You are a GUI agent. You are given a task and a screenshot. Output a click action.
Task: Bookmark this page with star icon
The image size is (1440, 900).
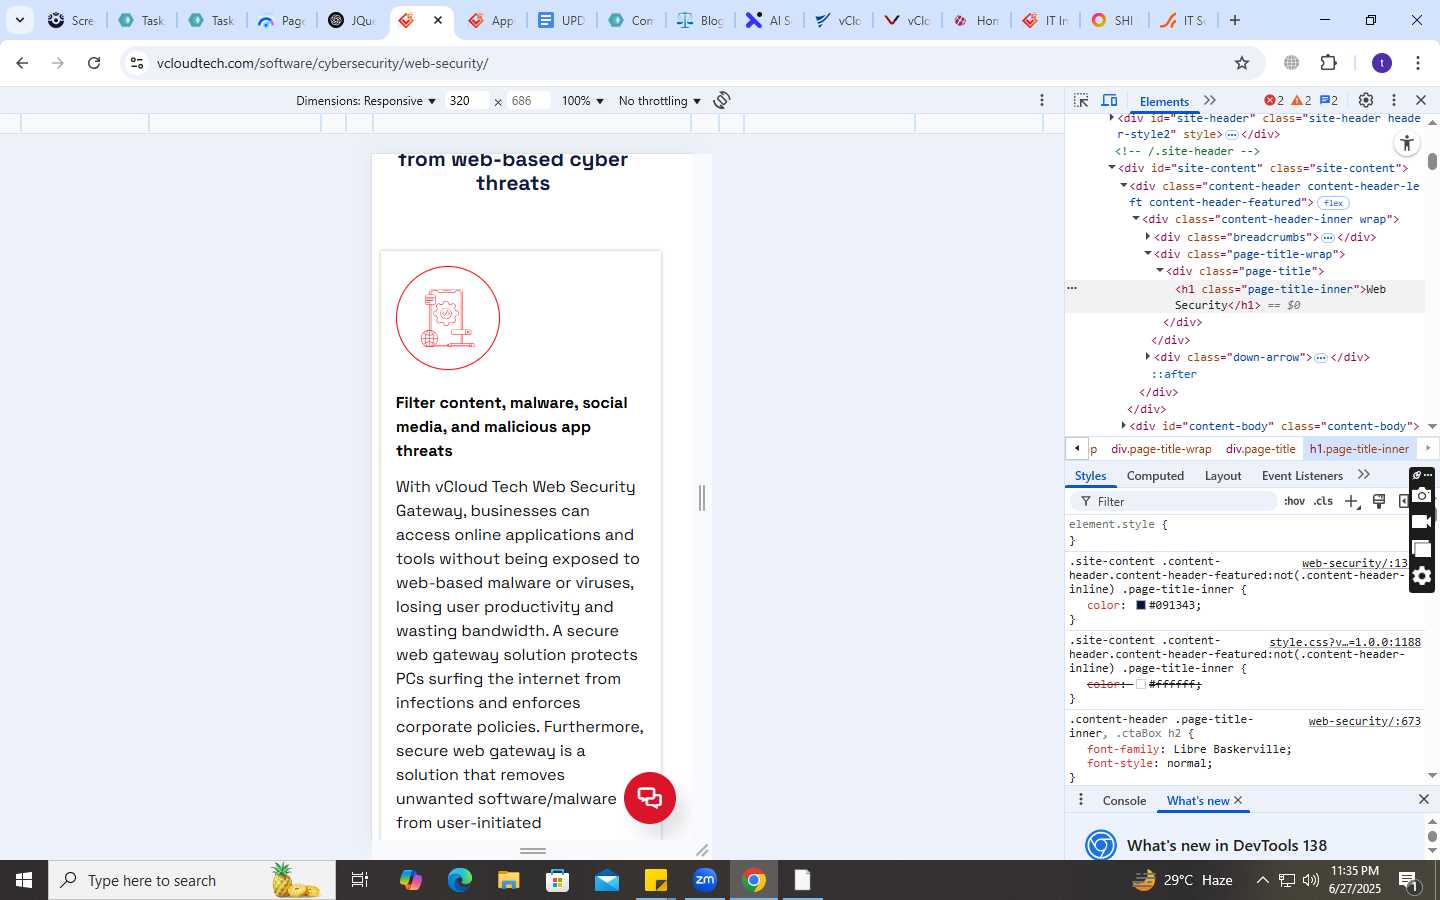(1242, 63)
